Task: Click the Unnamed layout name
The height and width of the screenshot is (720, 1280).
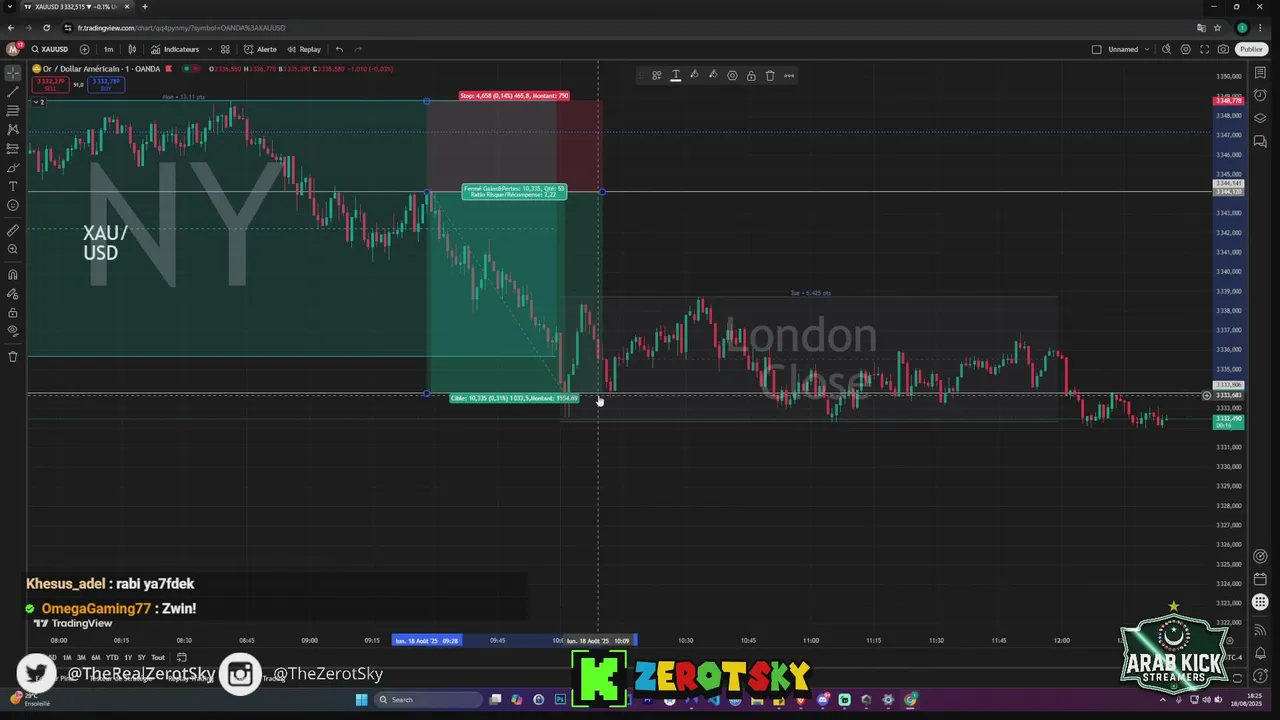Action: (x=1123, y=49)
